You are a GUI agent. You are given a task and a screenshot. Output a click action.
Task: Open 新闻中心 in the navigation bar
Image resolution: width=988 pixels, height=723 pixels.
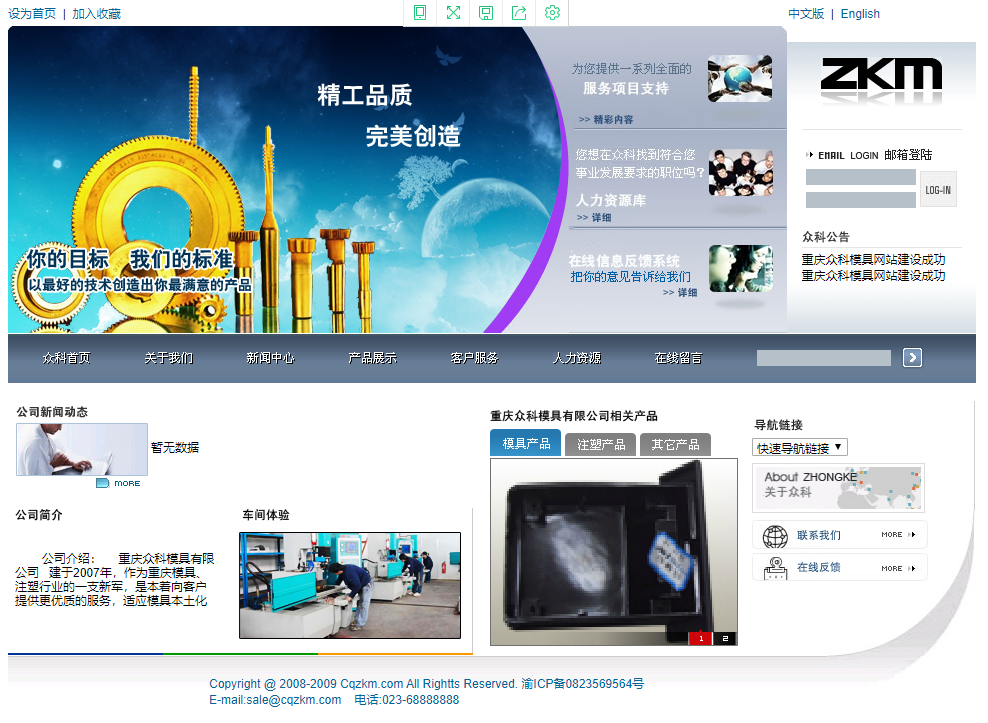coord(270,358)
